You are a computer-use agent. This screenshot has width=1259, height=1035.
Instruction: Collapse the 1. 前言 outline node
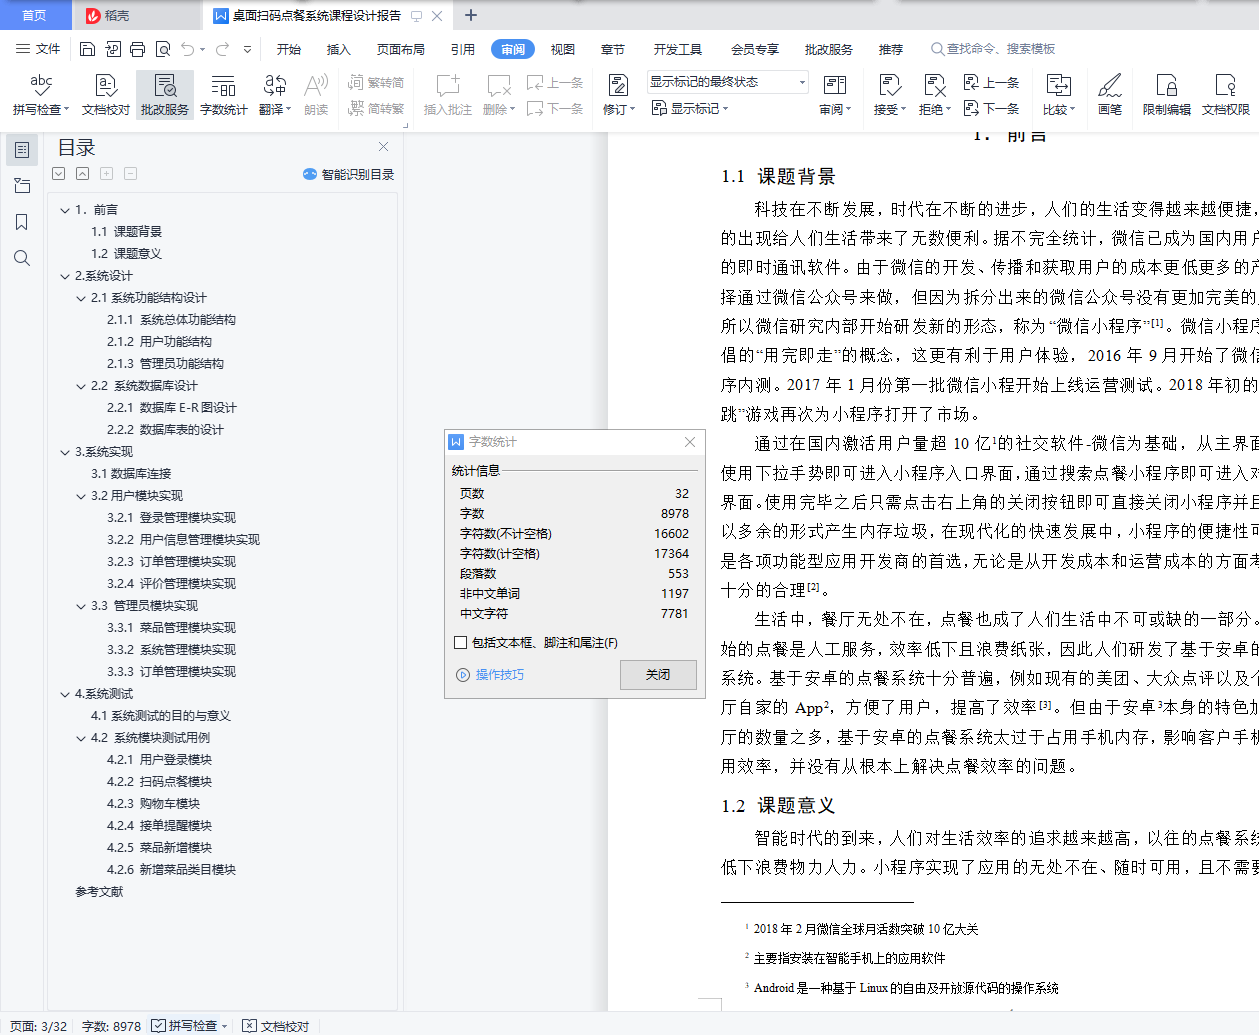click(x=65, y=210)
